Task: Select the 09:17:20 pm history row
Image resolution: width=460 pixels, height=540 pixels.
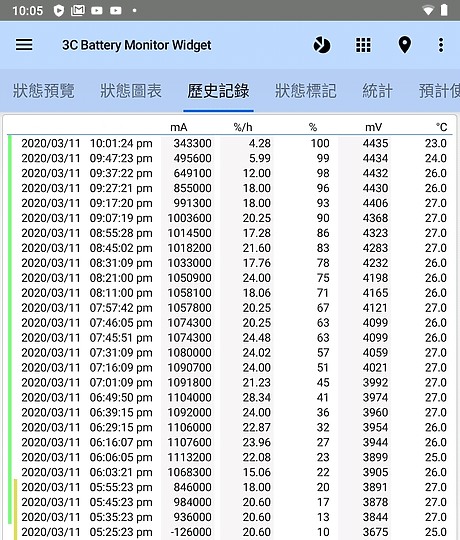Action: [x=230, y=203]
